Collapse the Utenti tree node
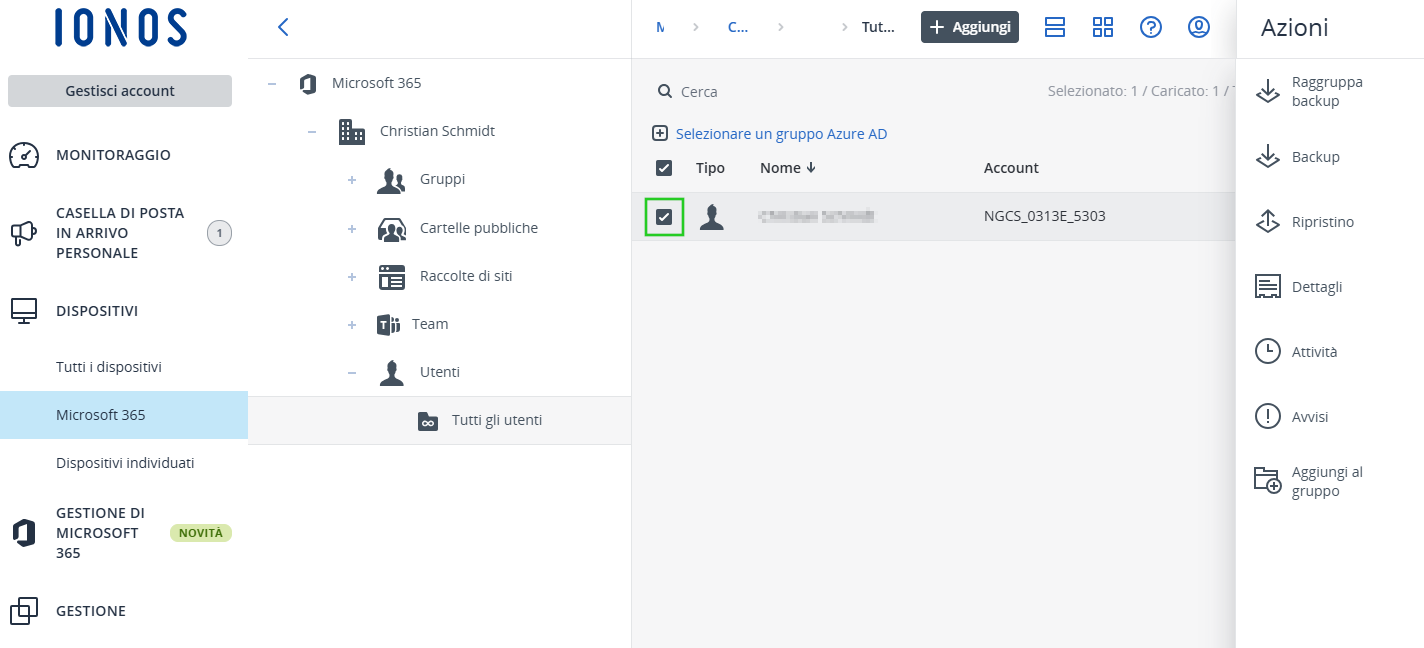Screen dimensions: 1424x648 [352, 372]
